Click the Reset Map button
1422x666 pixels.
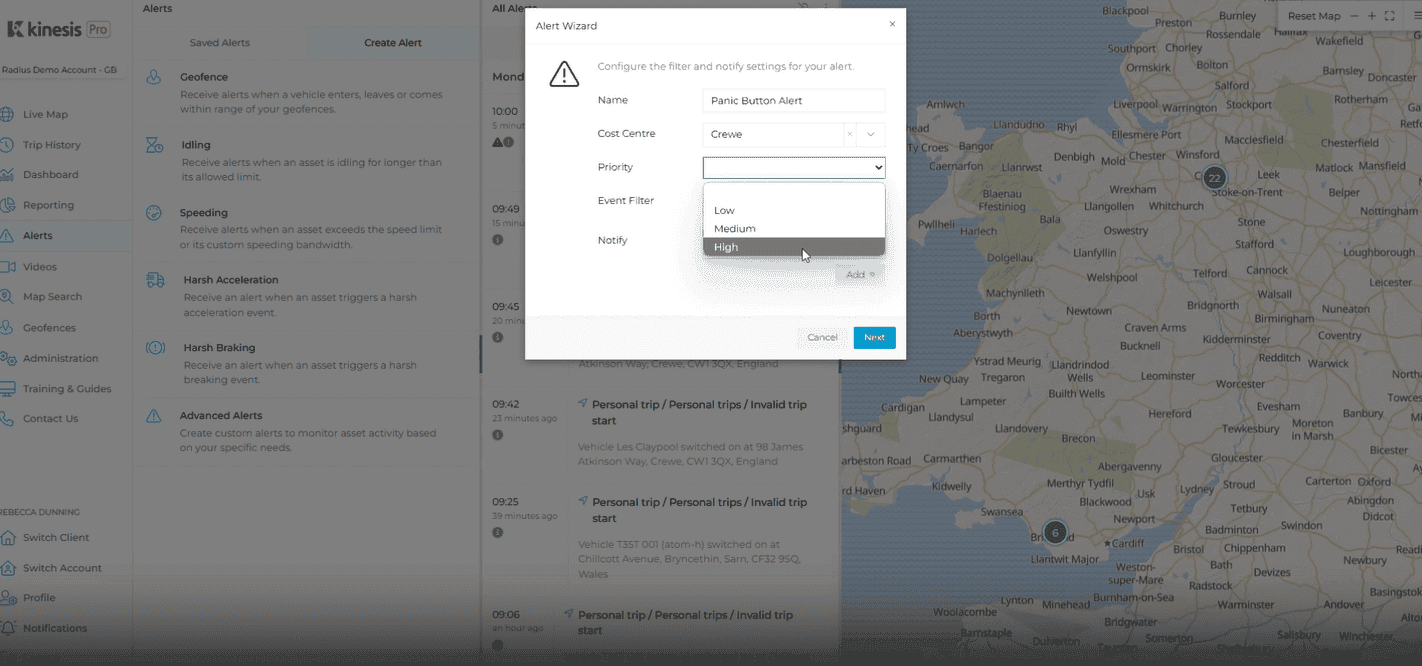point(1313,16)
